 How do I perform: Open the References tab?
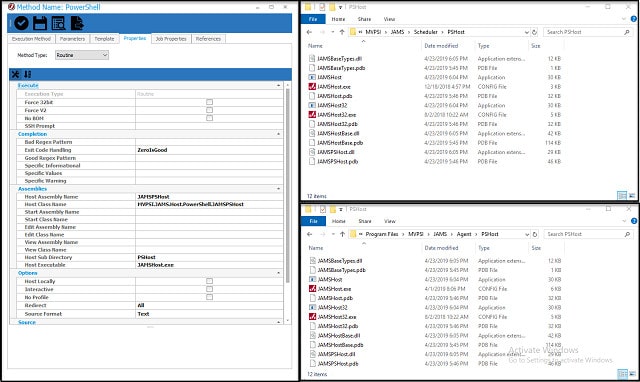pos(208,39)
